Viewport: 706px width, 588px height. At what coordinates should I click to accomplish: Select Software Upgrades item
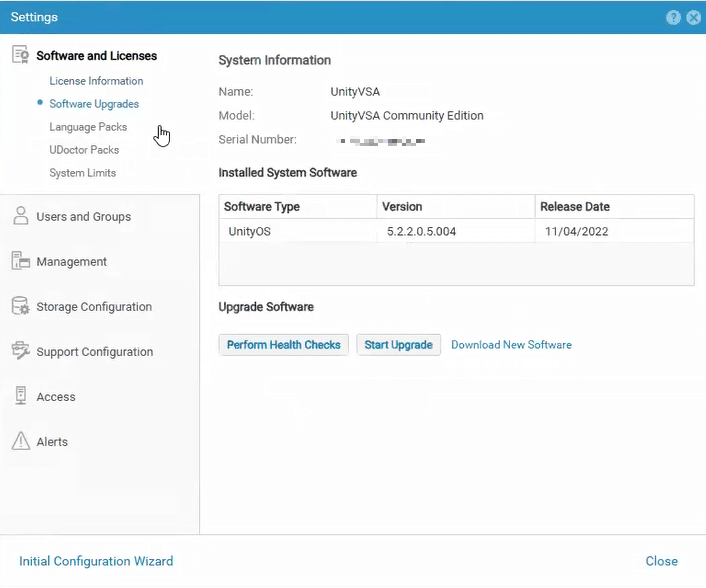[x=94, y=104]
